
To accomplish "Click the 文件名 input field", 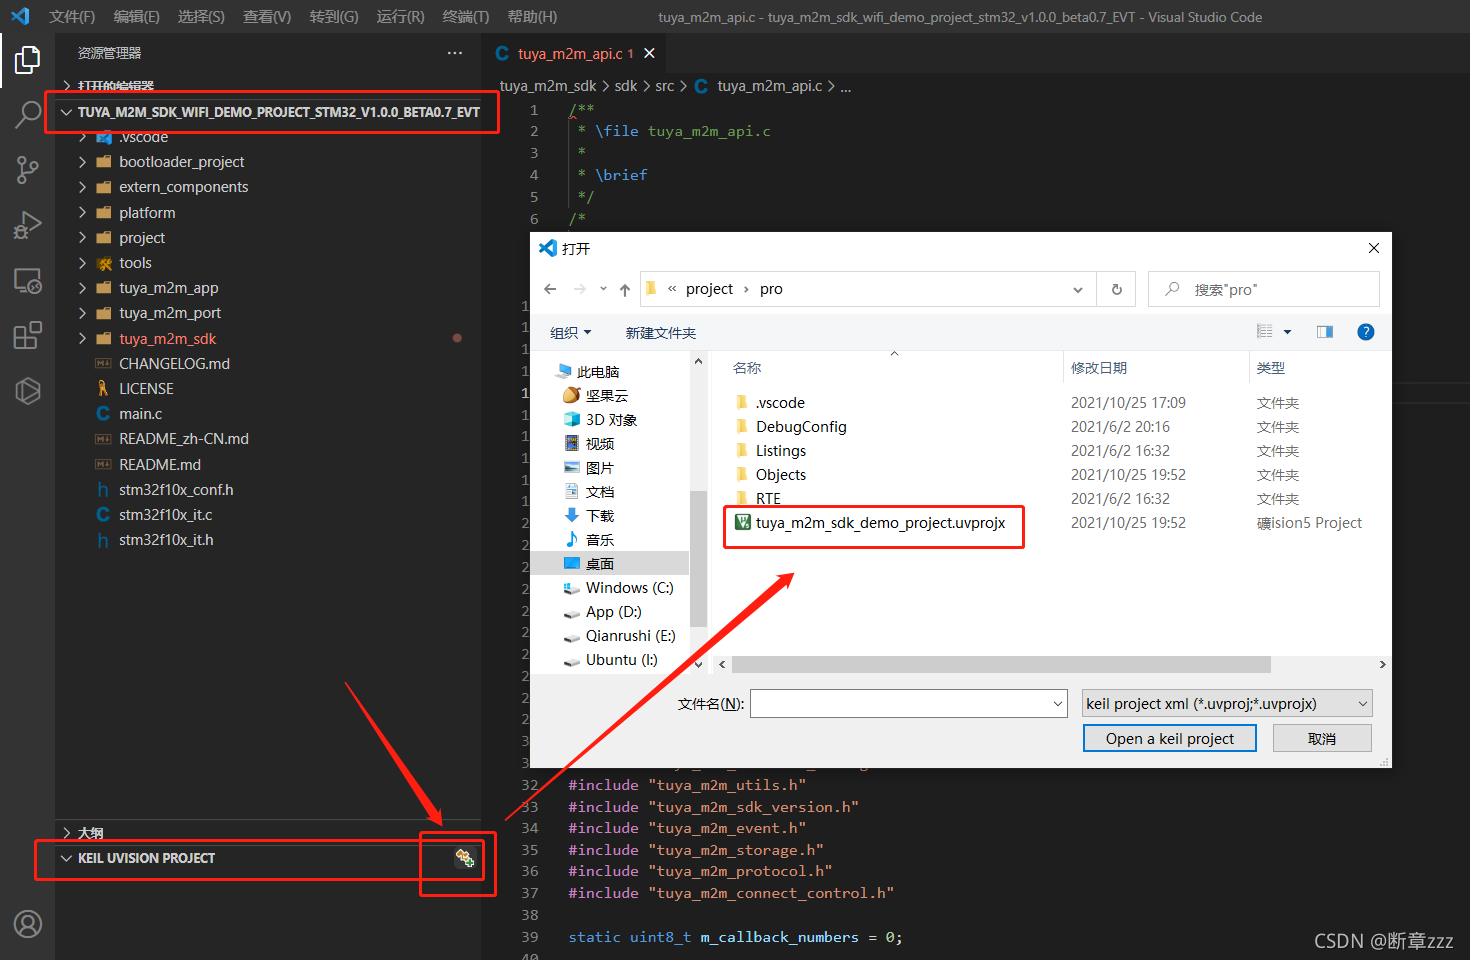I will pyautogui.click(x=900, y=704).
